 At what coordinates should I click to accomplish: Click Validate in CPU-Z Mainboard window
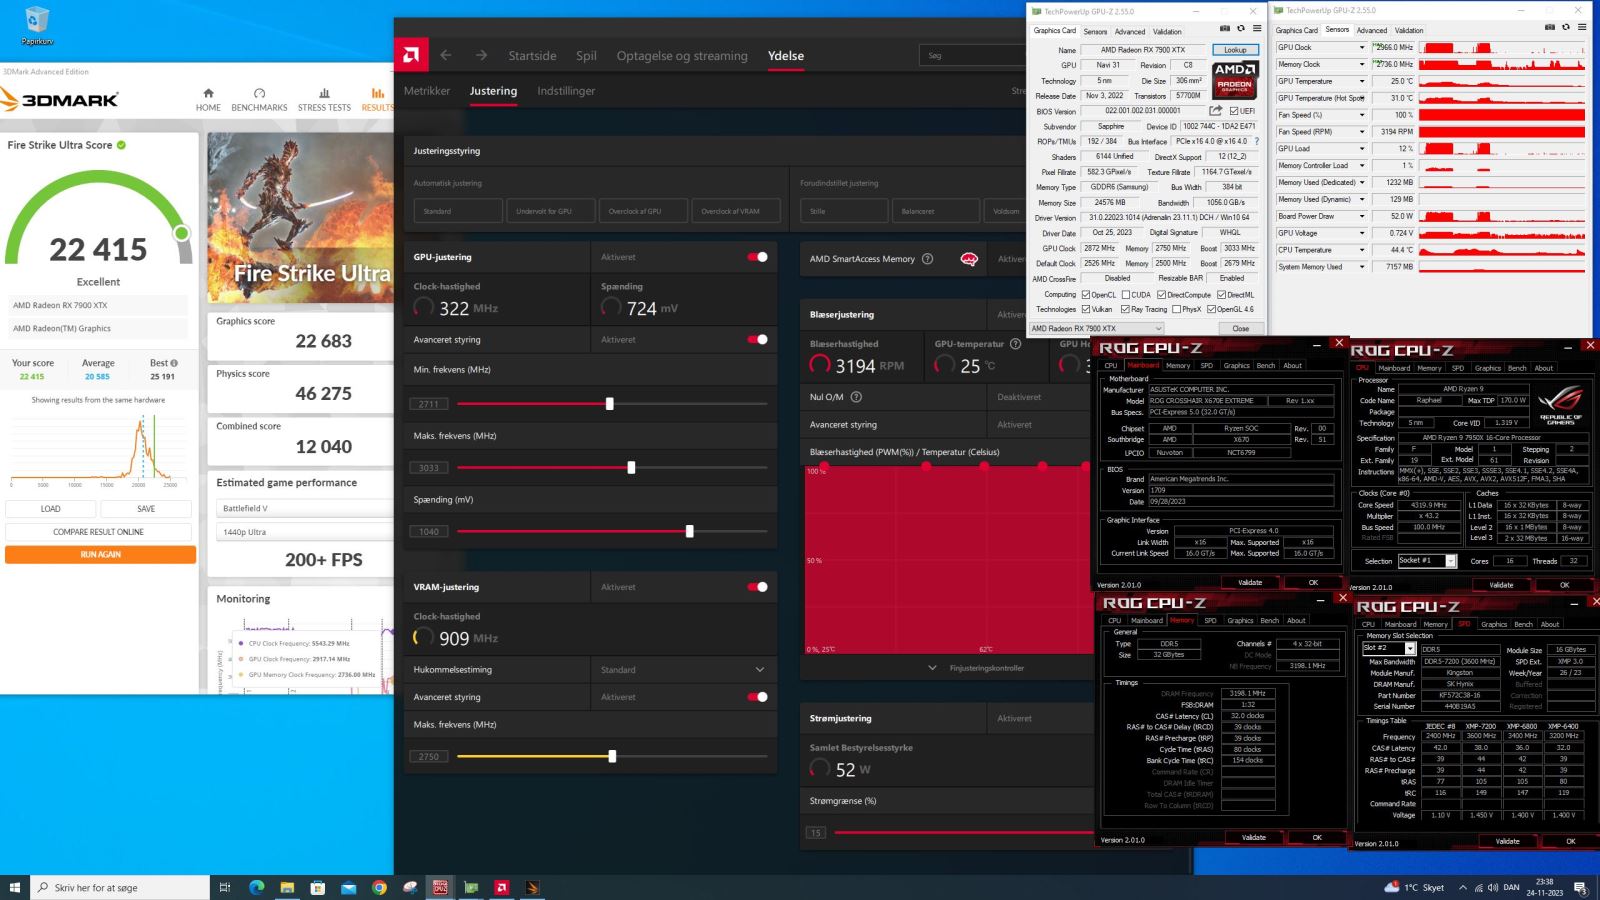(1251, 582)
